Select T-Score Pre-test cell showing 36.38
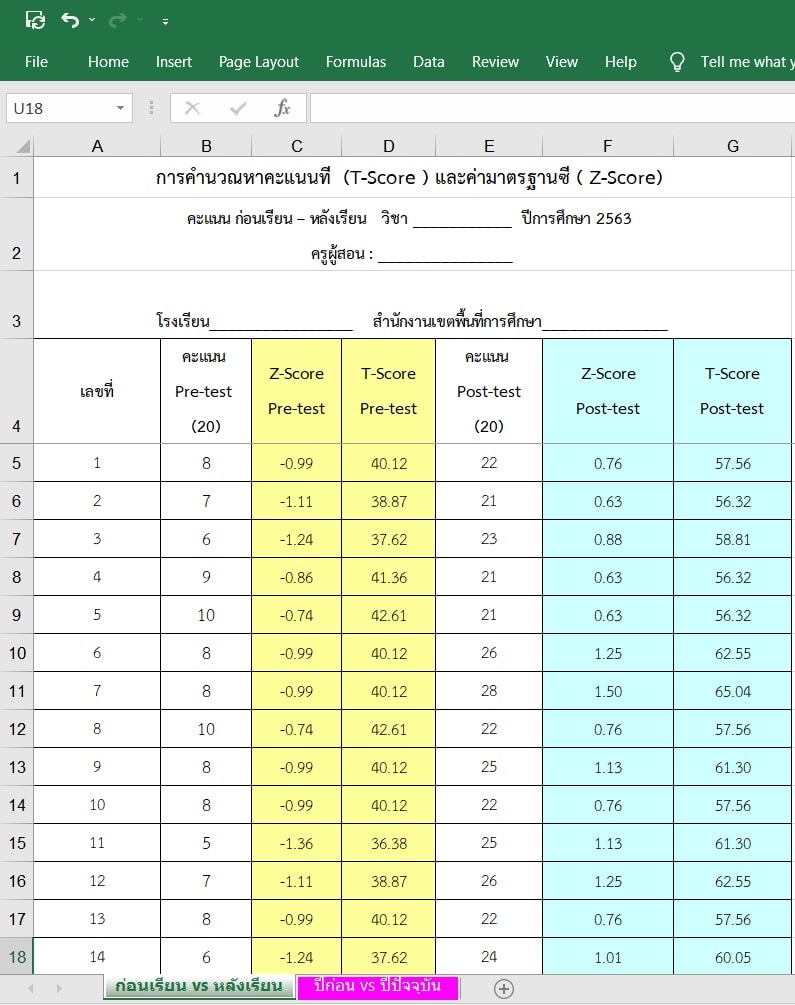795x1005 pixels. pos(389,843)
